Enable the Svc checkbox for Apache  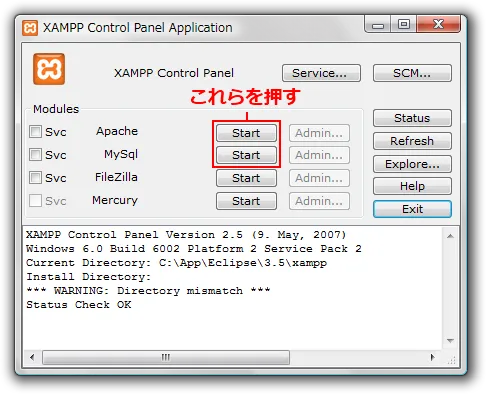[35, 132]
